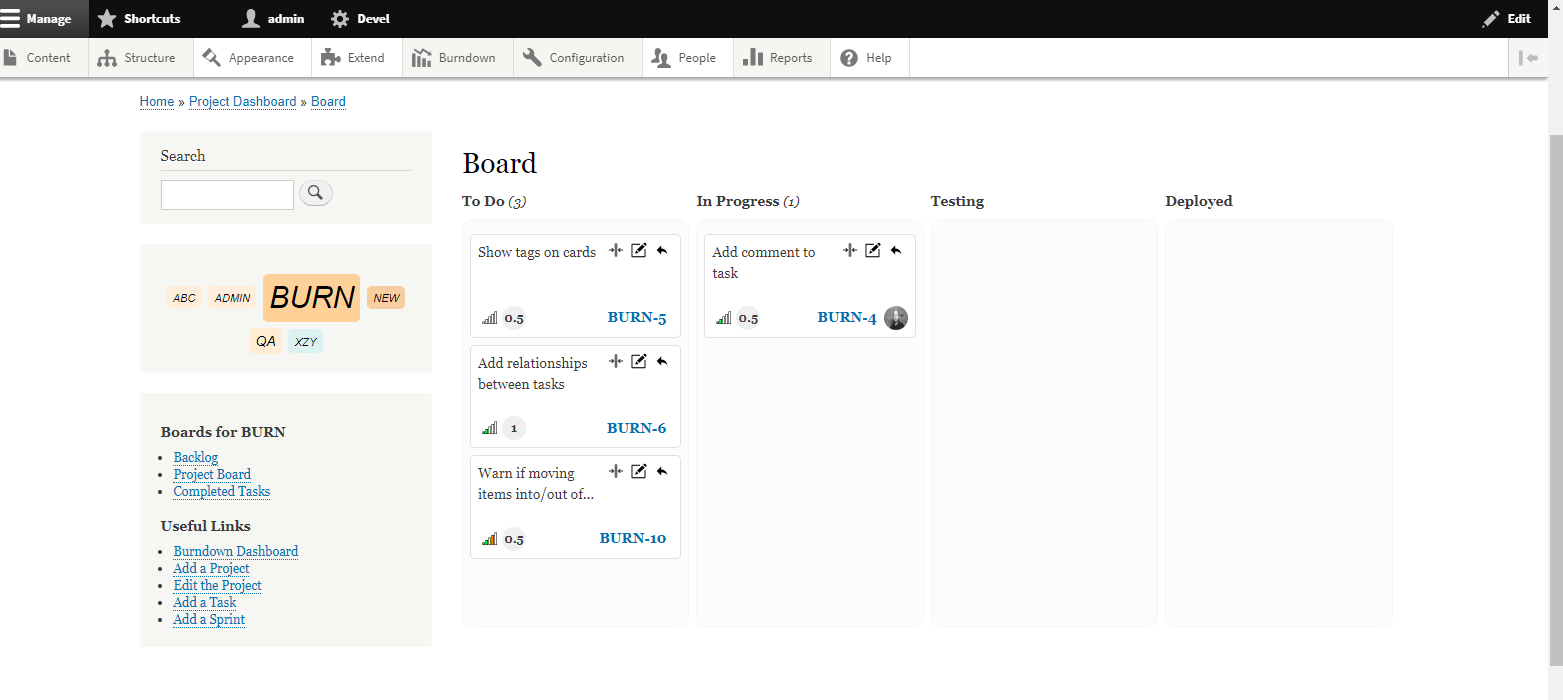Image resolution: width=1563 pixels, height=700 pixels.
Task: Toggle the NEW tag filter
Action: click(385, 297)
